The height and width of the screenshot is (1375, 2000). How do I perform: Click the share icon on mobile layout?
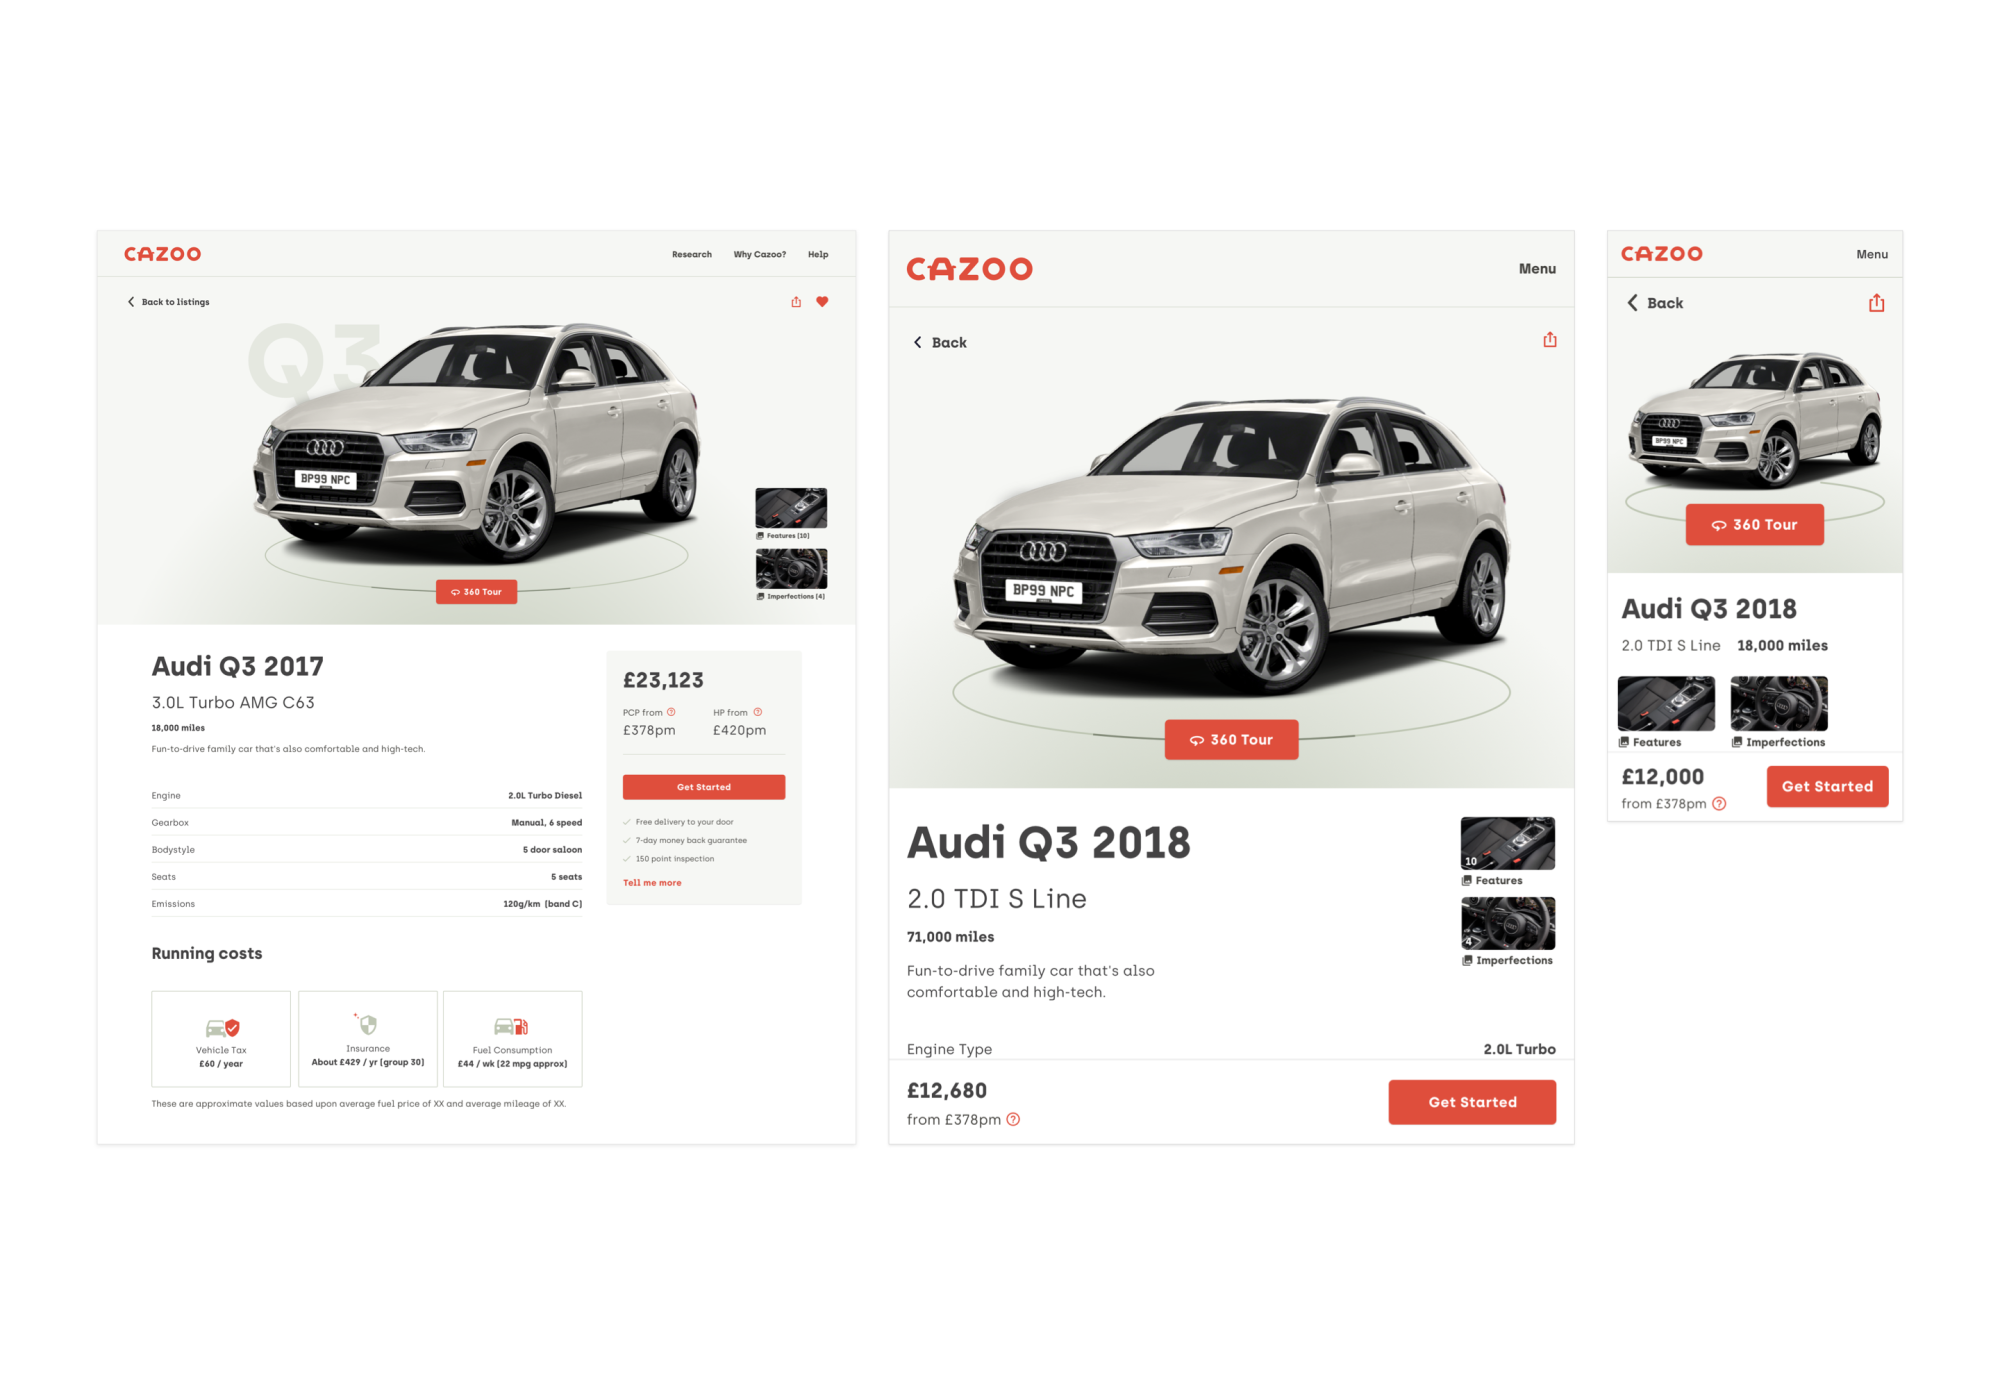click(1877, 303)
